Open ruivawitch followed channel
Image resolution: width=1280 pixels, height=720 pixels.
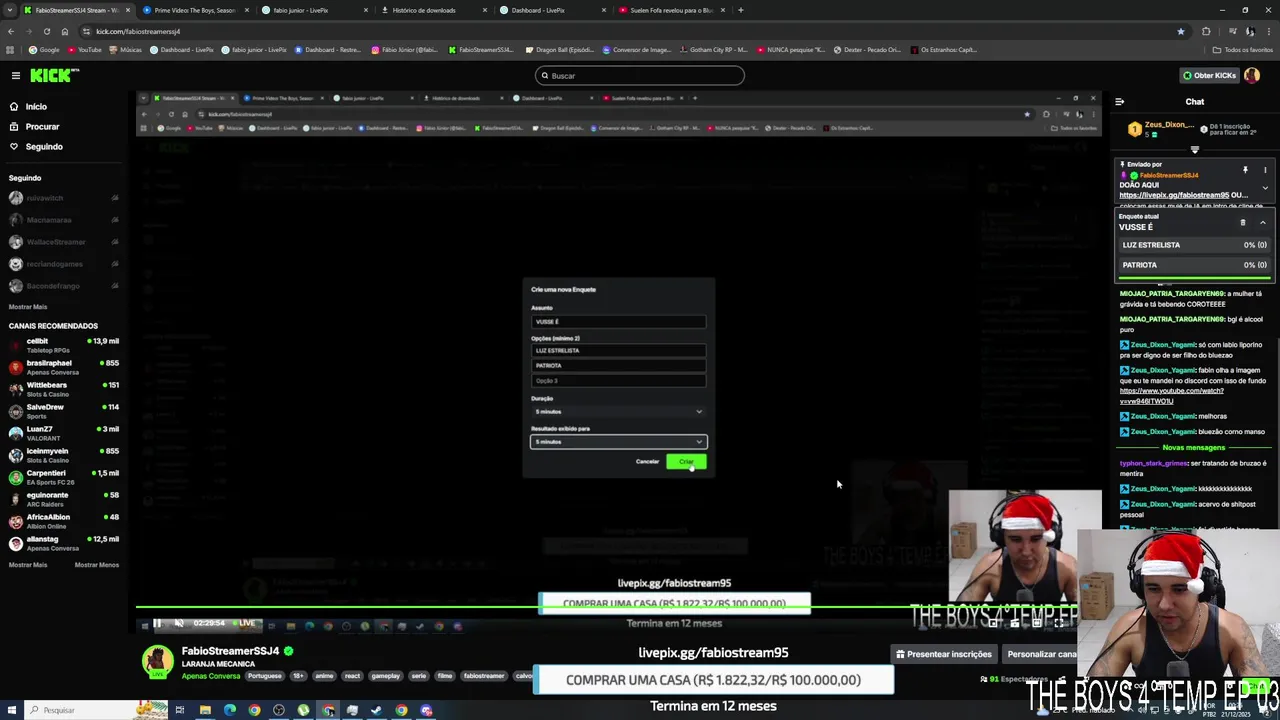click(x=64, y=198)
